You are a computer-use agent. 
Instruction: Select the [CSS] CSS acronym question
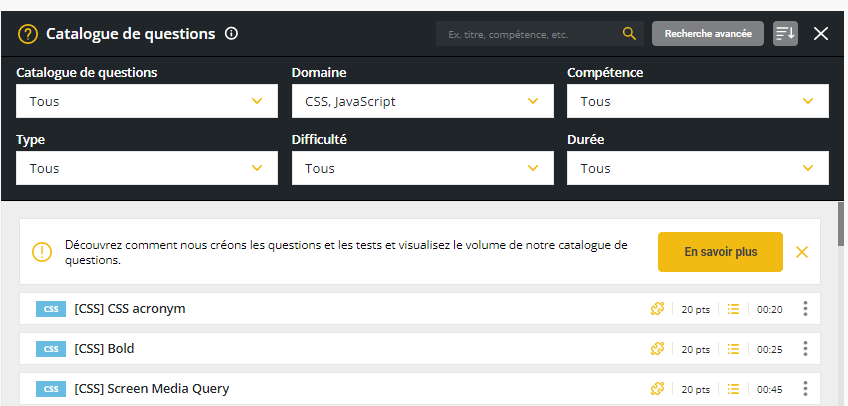tap(420, 309)
